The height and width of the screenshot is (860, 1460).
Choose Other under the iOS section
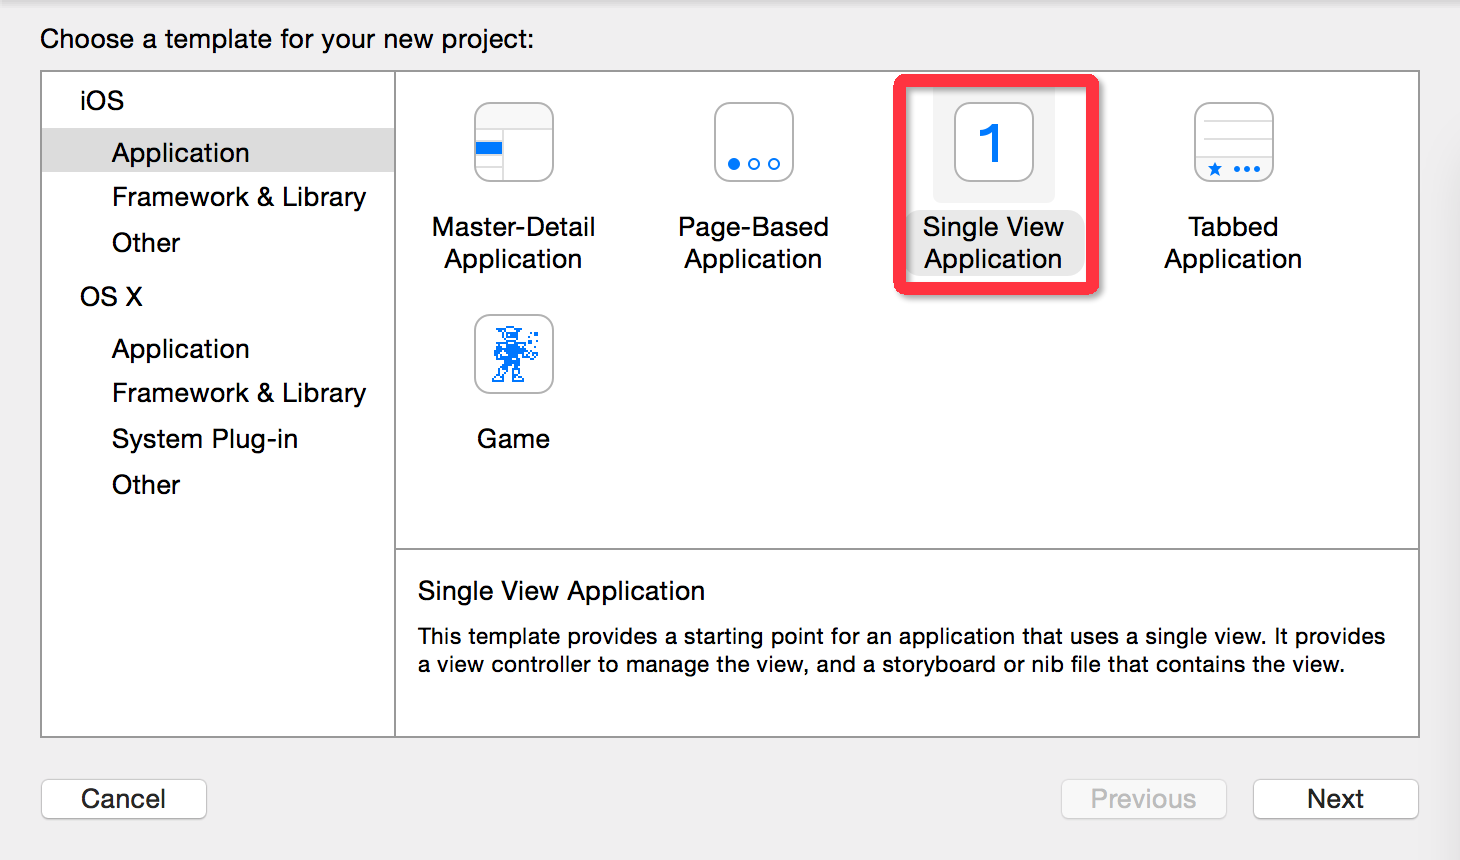coord(146,243)
